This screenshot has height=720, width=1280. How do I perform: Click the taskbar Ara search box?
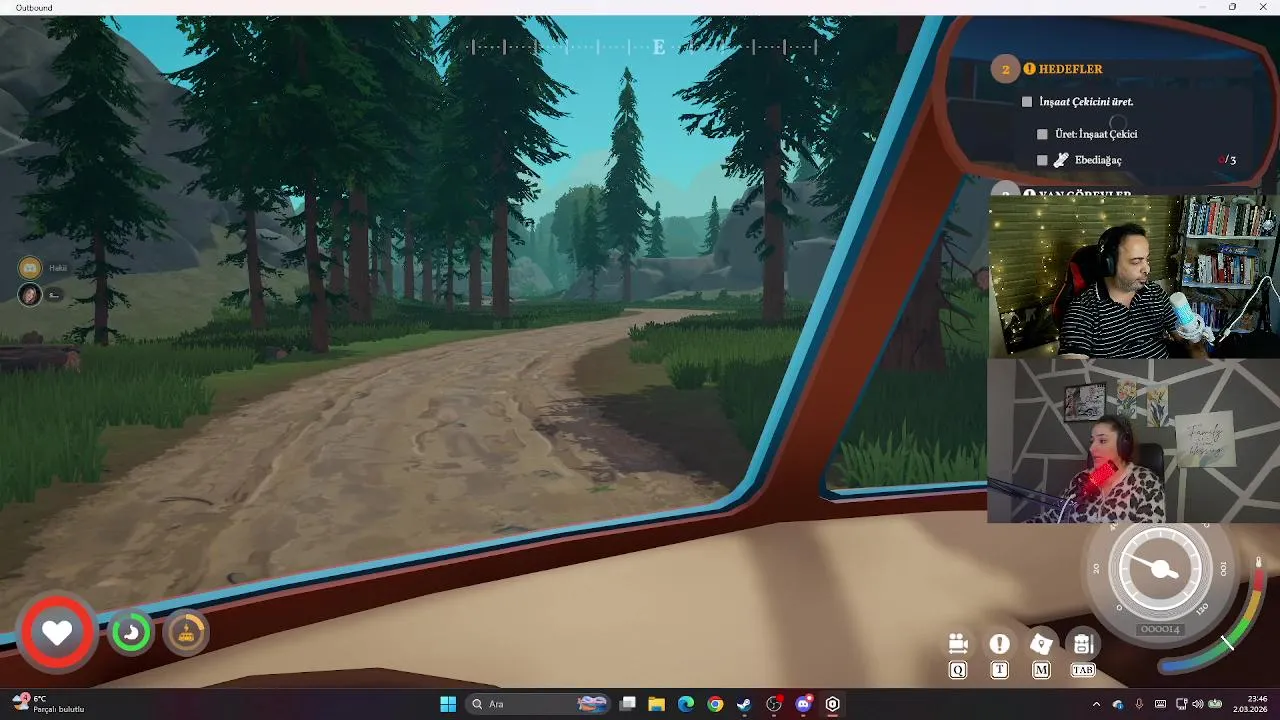click(539, 704)
